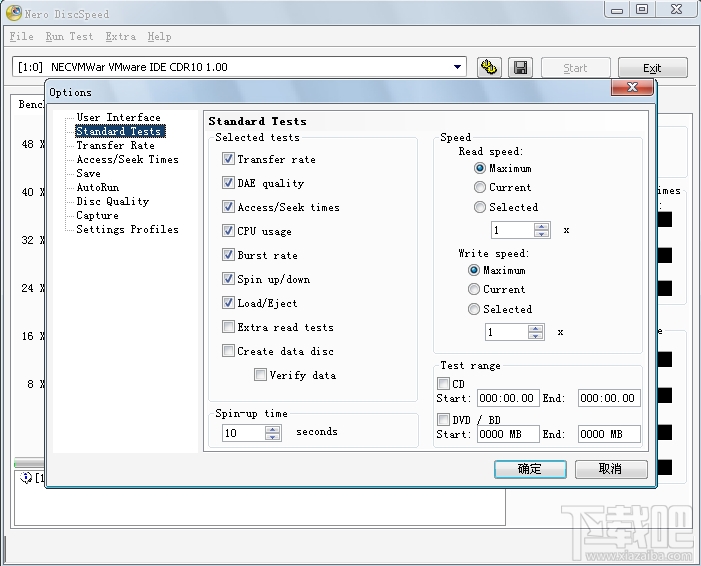Open the drive selection dropdown
The image size is (701, 566).
click(x=457, y=67)
